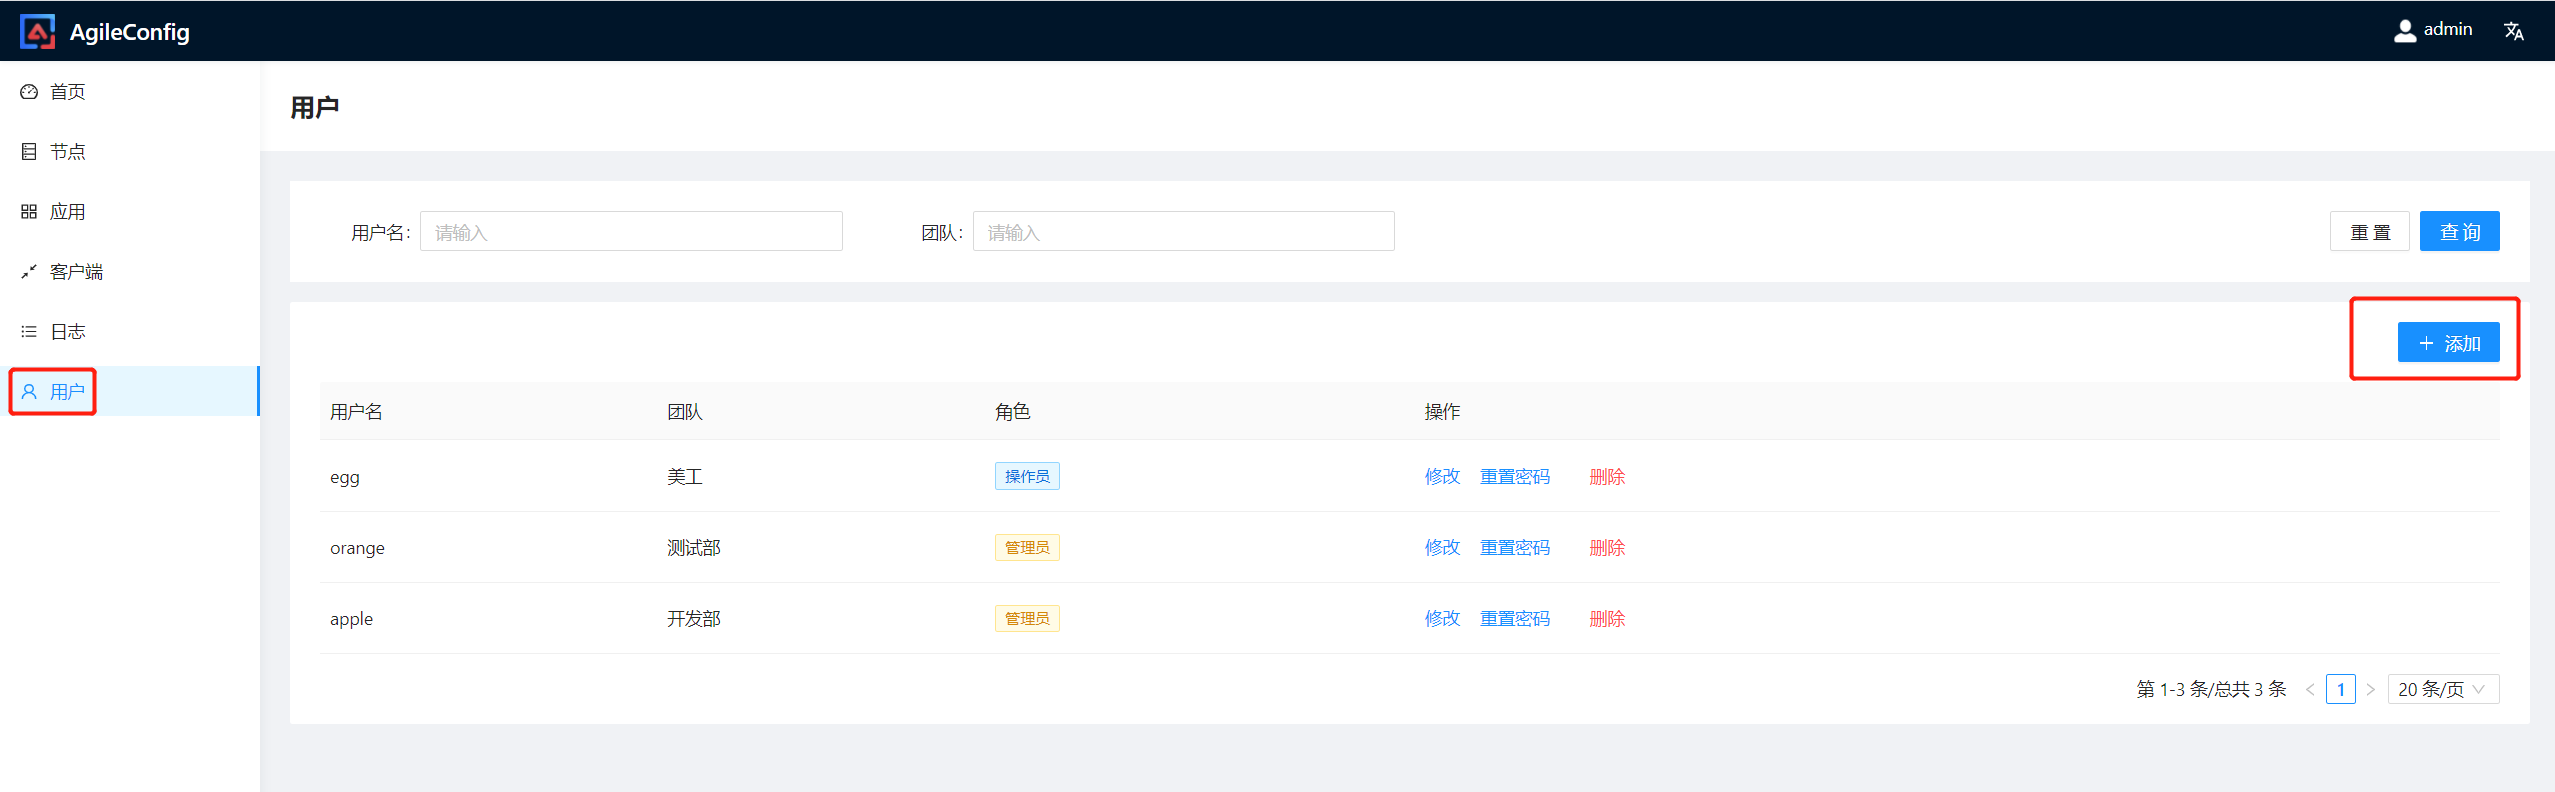
Task: Click the server icon beside 节点
Action: (x=29, y=152)
